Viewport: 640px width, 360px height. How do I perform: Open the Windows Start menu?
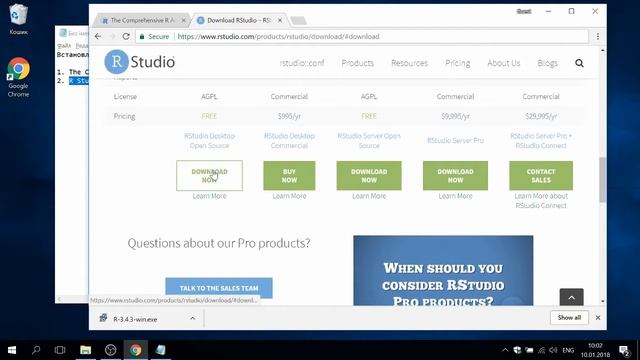pyautogui.click(x=12, y=350)
